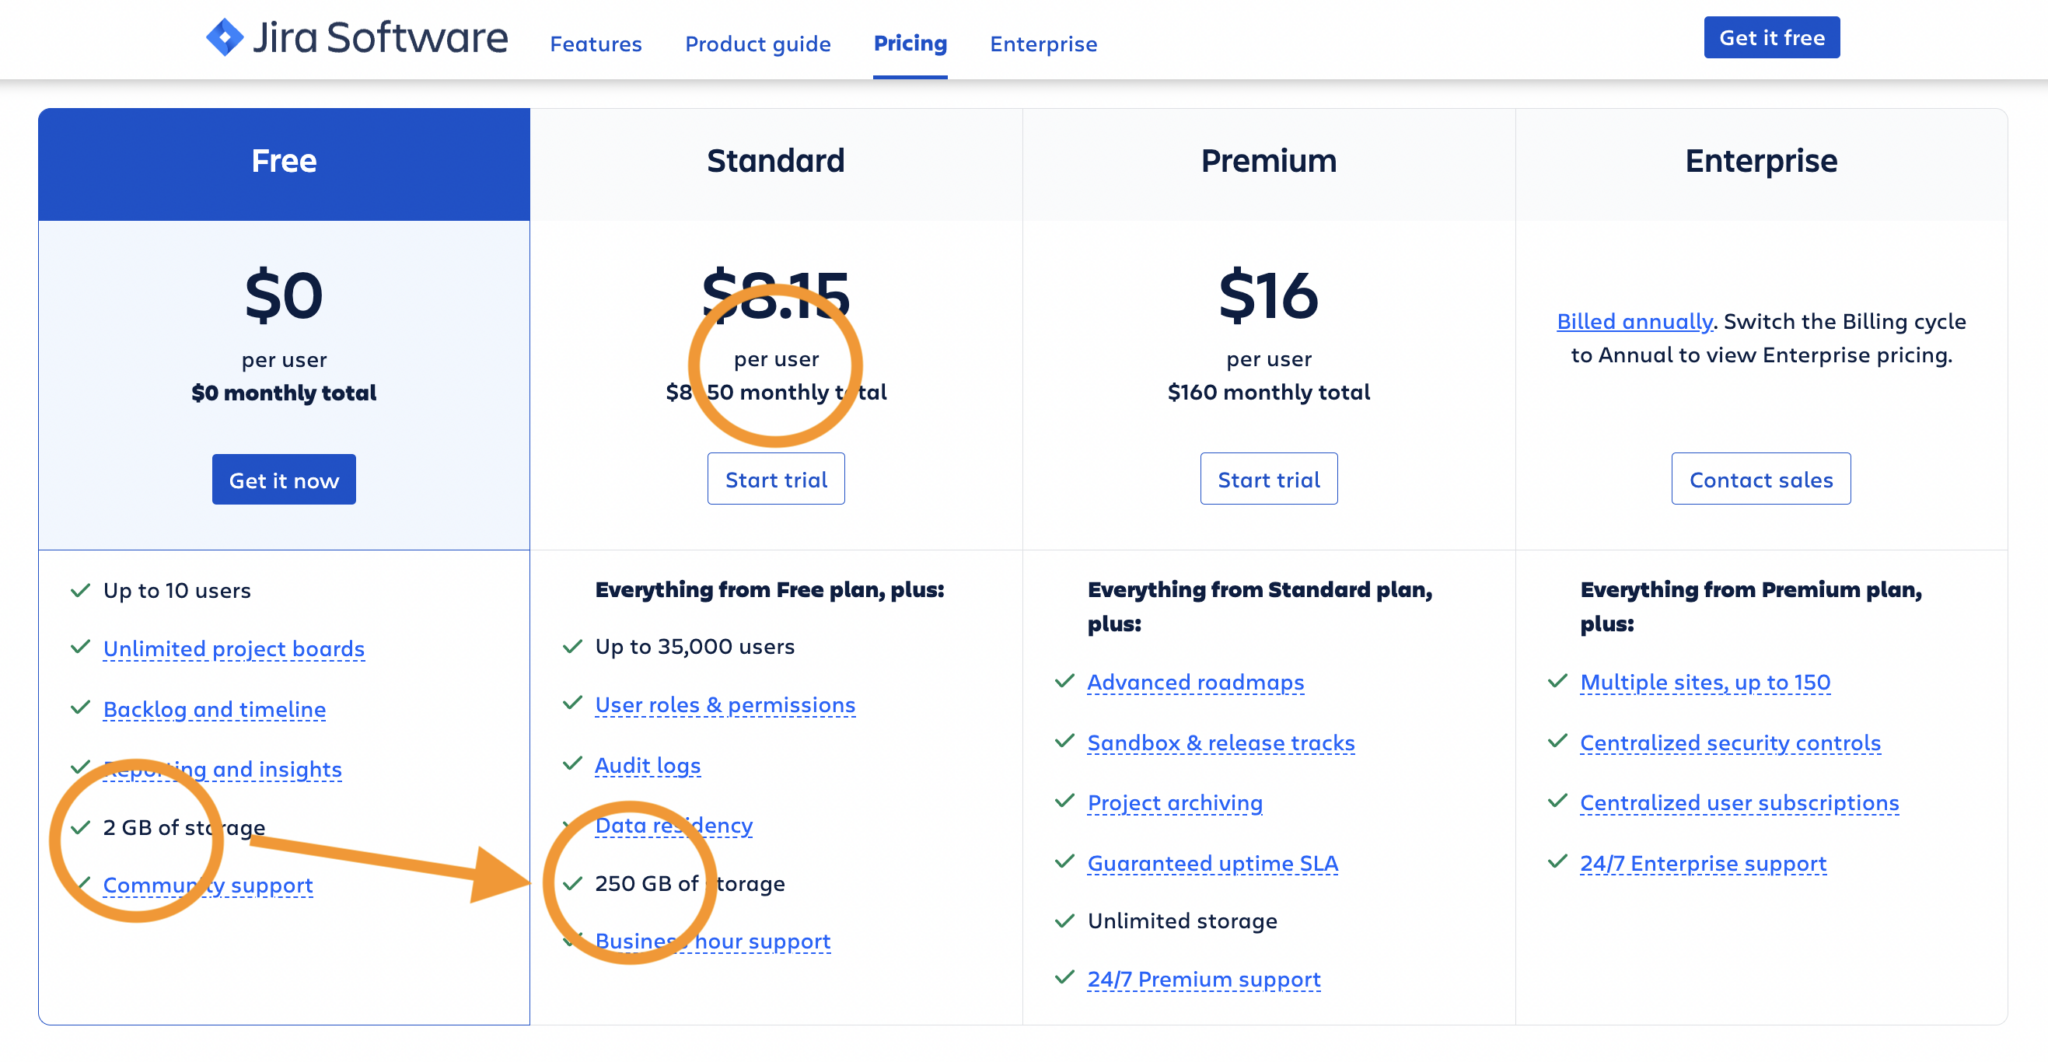Screen dimensions: 2048x1062
Task: Open the Enterprise tab
Action: 1043,44
